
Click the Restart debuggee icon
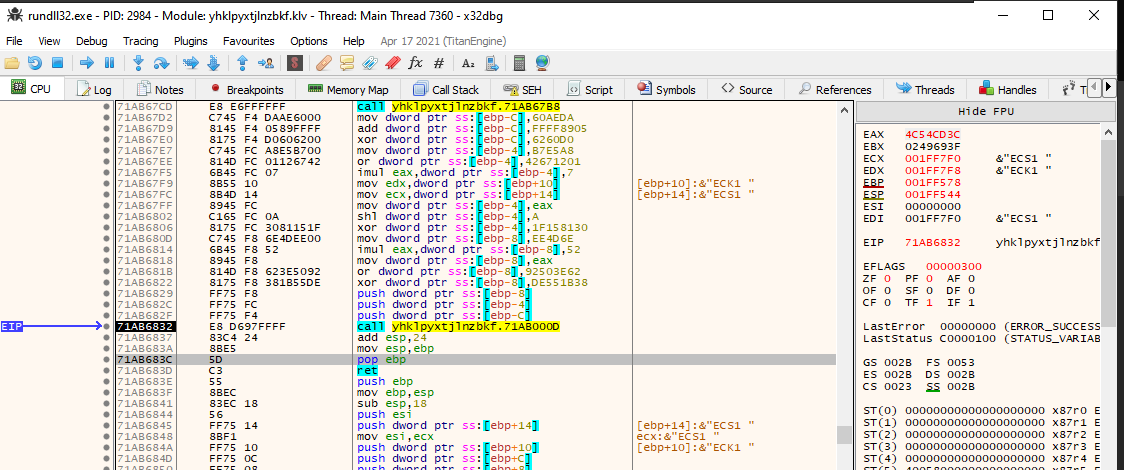[x=34, y=63]
